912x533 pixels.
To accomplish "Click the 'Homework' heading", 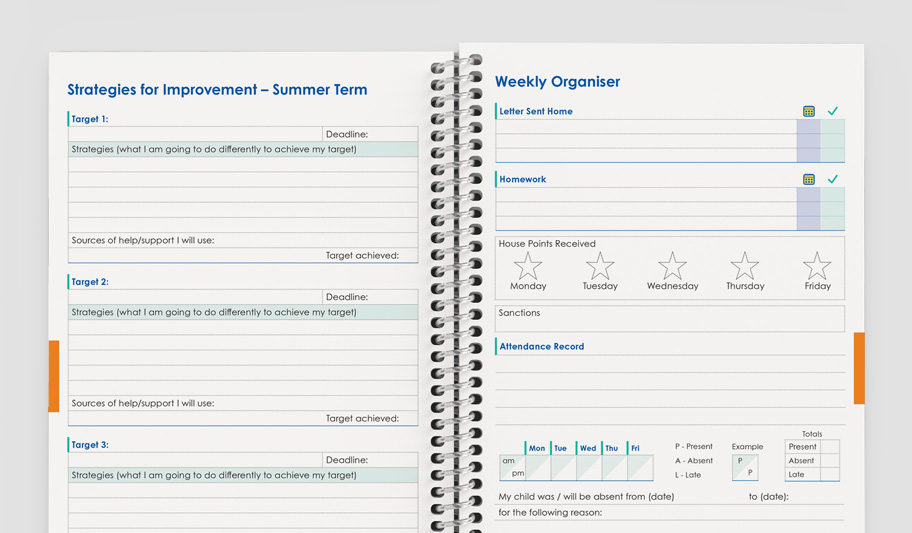I will [522, 179].
